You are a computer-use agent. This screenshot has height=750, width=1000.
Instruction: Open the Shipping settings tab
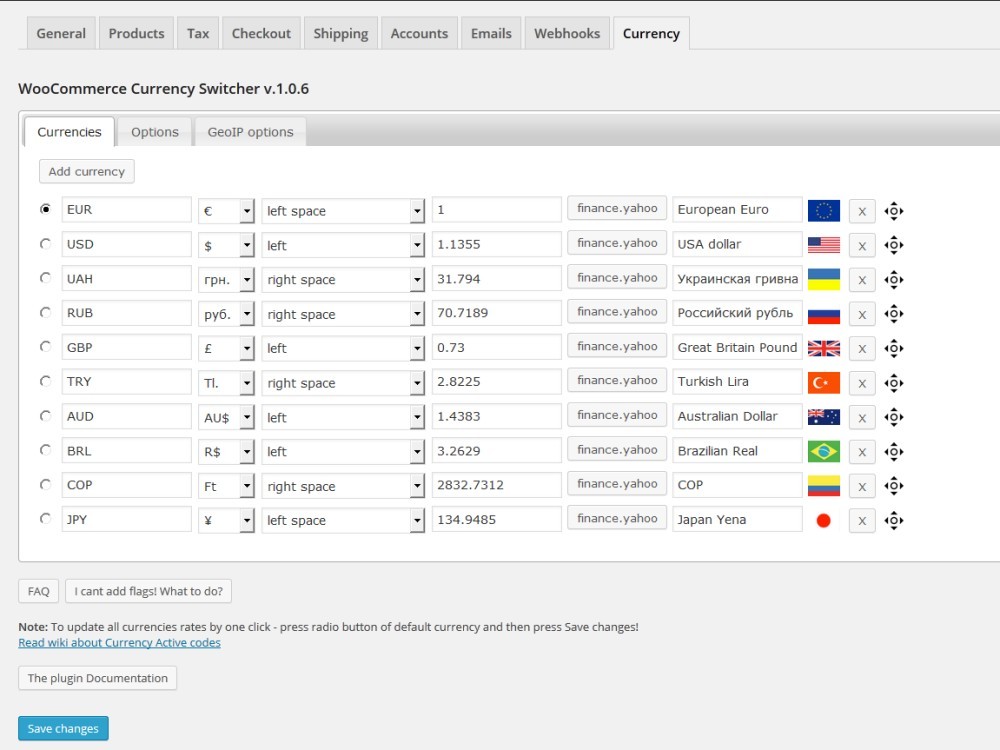click(x=340, y=33)
